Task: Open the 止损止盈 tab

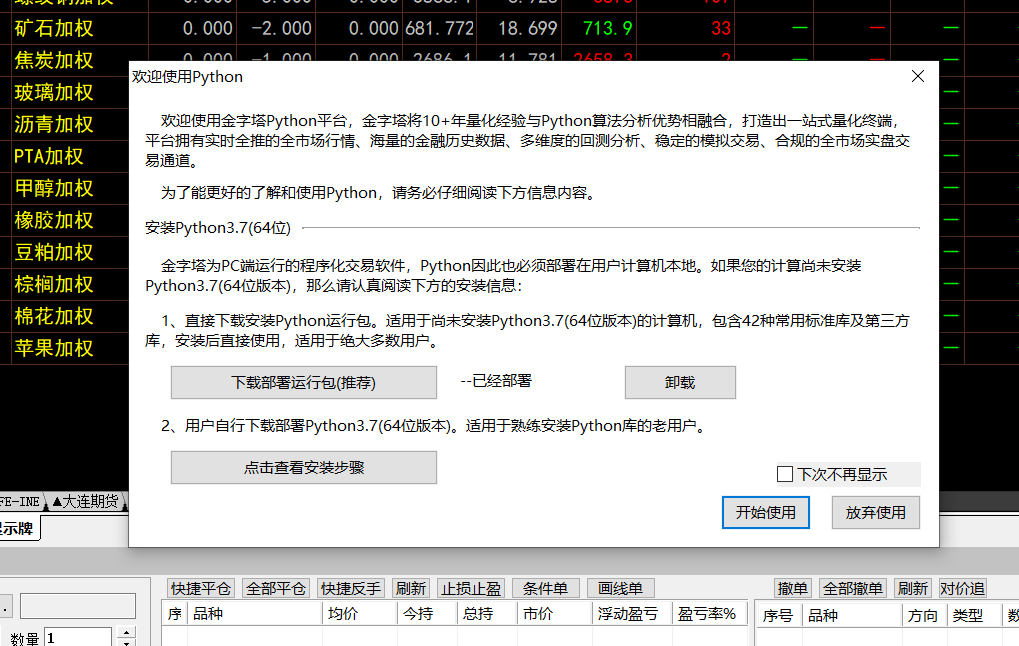Action: [x=471, y=588]
